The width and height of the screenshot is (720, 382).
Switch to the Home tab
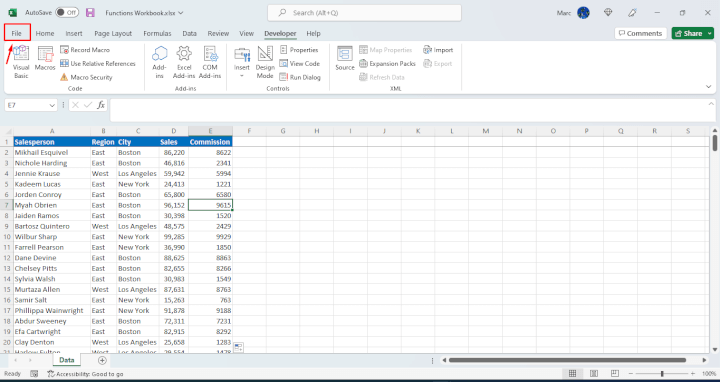click(x=45, y=33)
